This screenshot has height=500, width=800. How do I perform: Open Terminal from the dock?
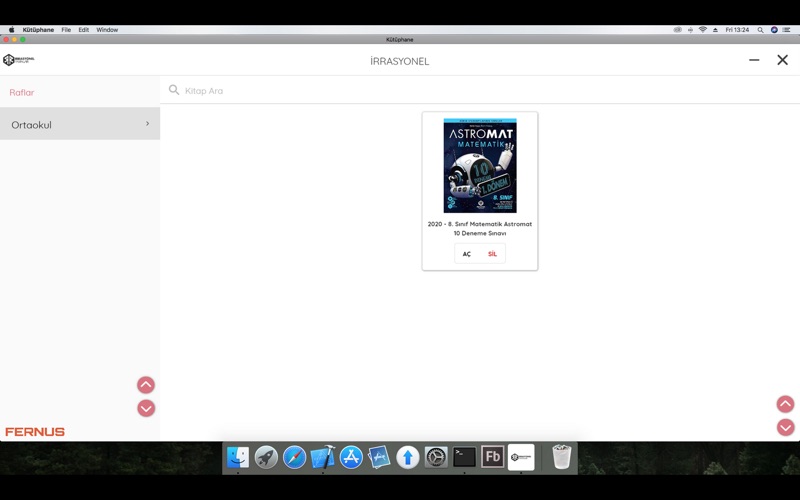[x=464, y=457]
